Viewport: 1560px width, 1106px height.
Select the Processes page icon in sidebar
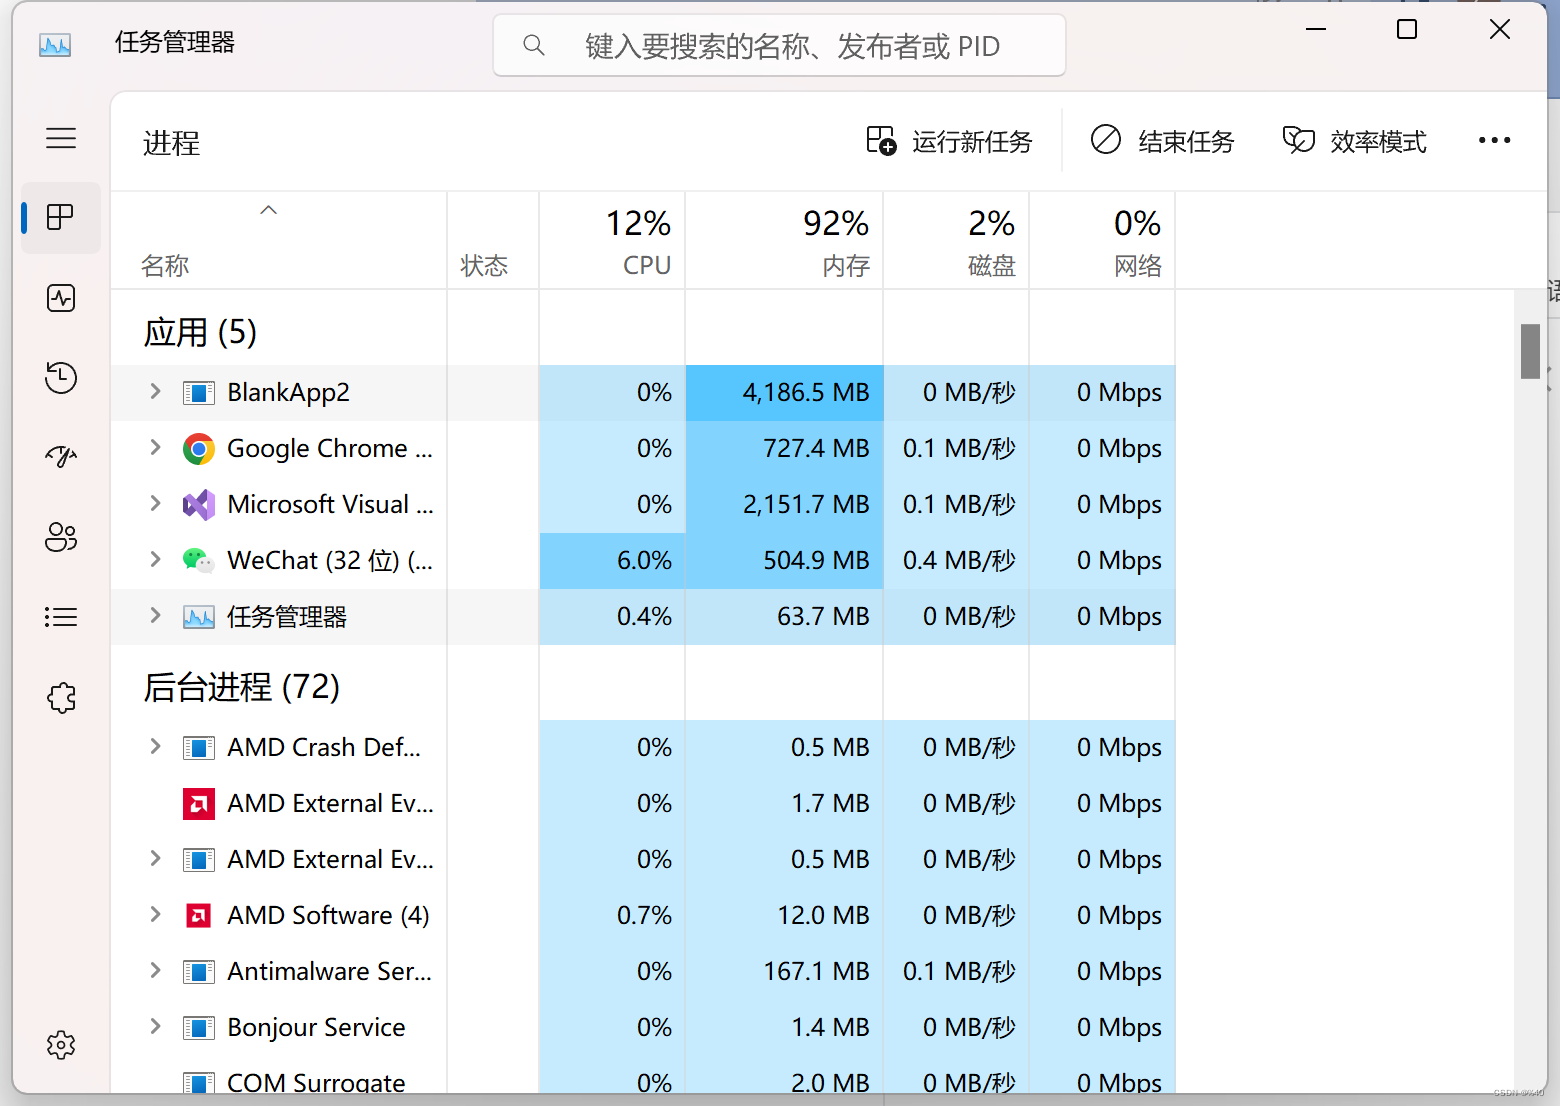tap(61, 217)
